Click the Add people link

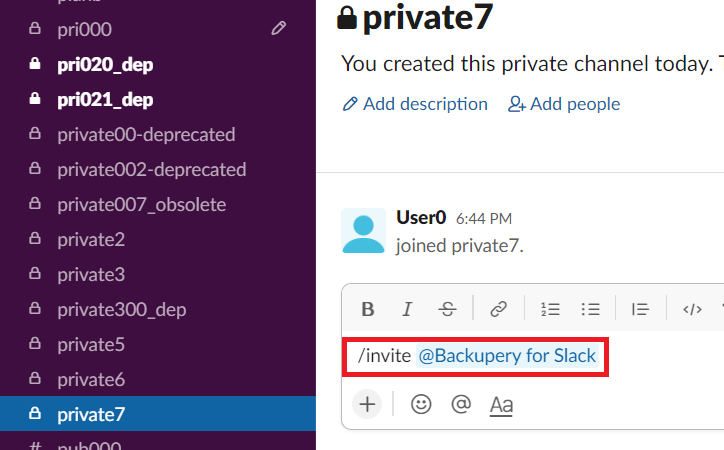[564, 104]
